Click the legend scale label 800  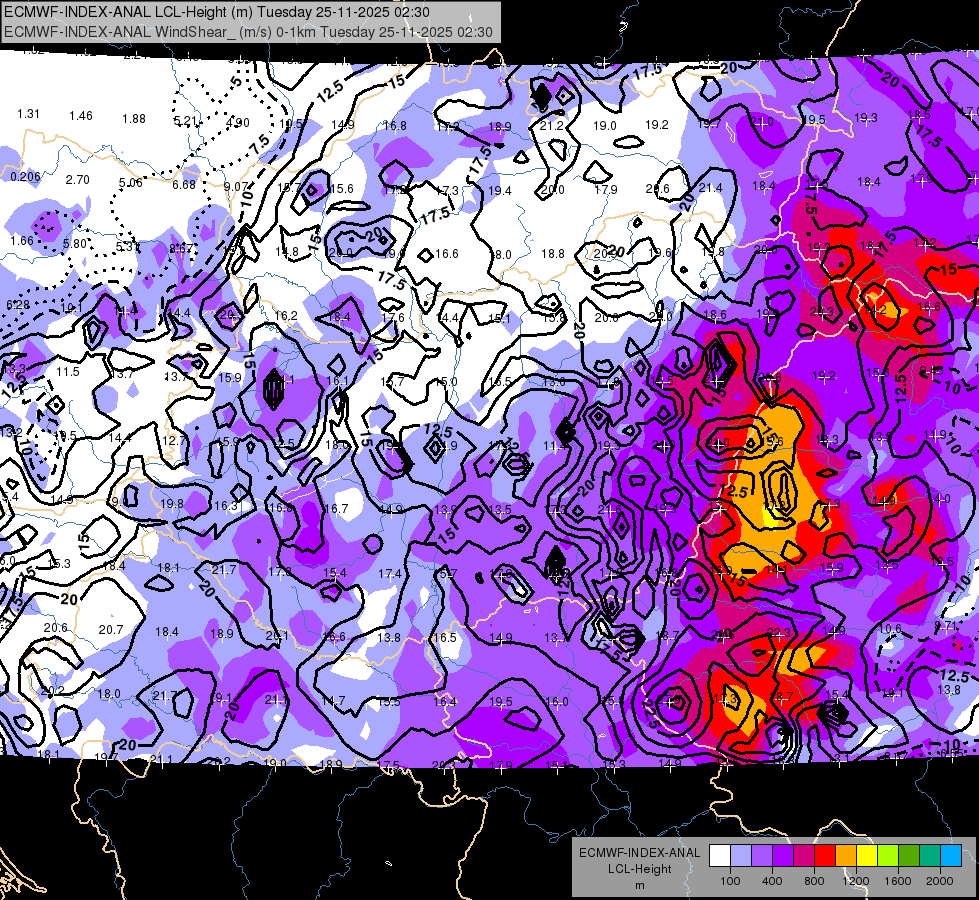814,881
